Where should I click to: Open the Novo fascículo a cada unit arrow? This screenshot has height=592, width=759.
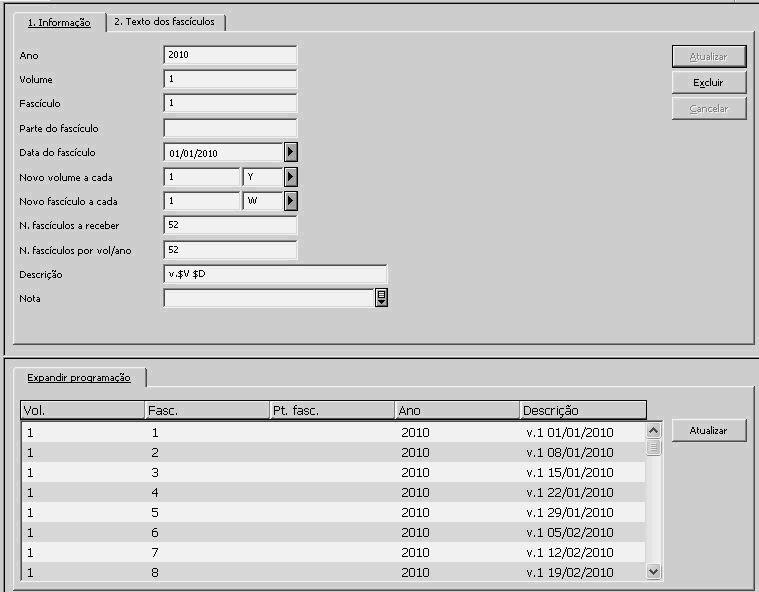coord(290,201)
